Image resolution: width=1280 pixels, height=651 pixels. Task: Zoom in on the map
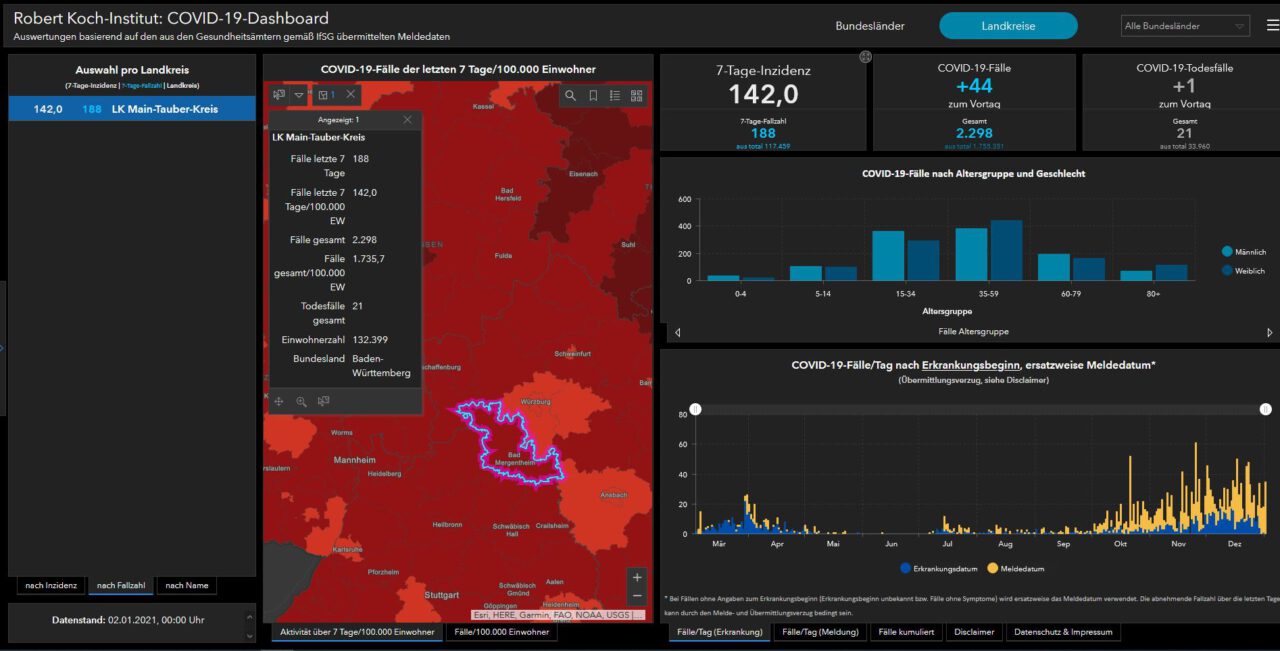click(x=637, y=577)
